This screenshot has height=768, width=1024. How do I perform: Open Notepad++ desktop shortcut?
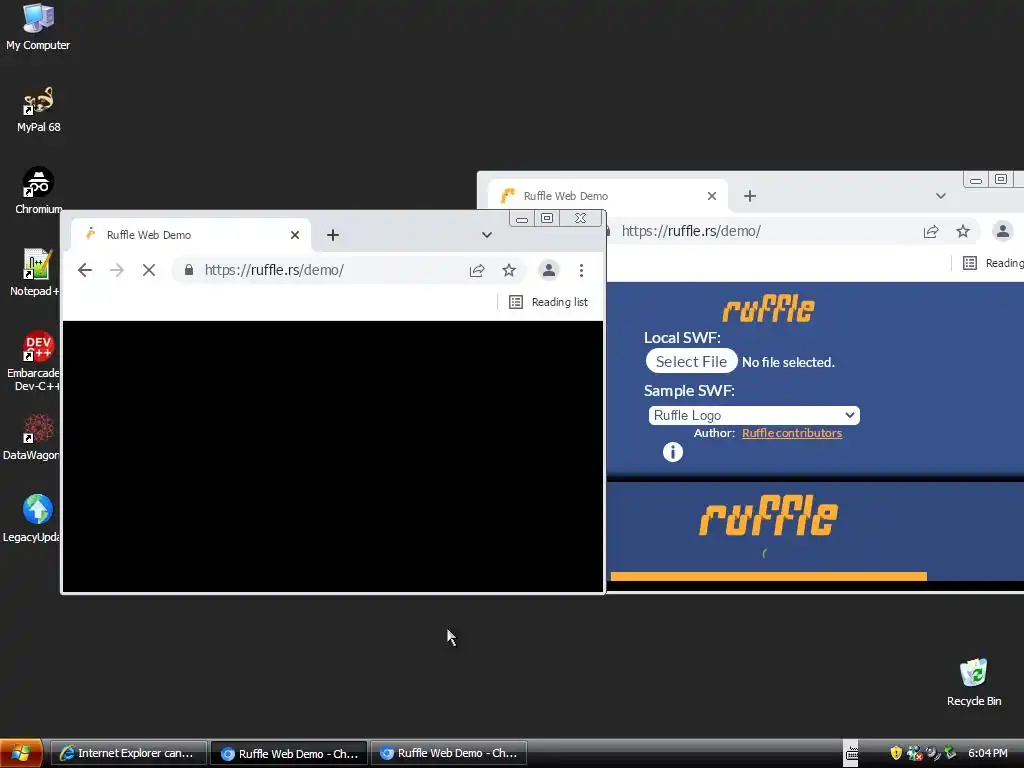[x=35, y=273]
